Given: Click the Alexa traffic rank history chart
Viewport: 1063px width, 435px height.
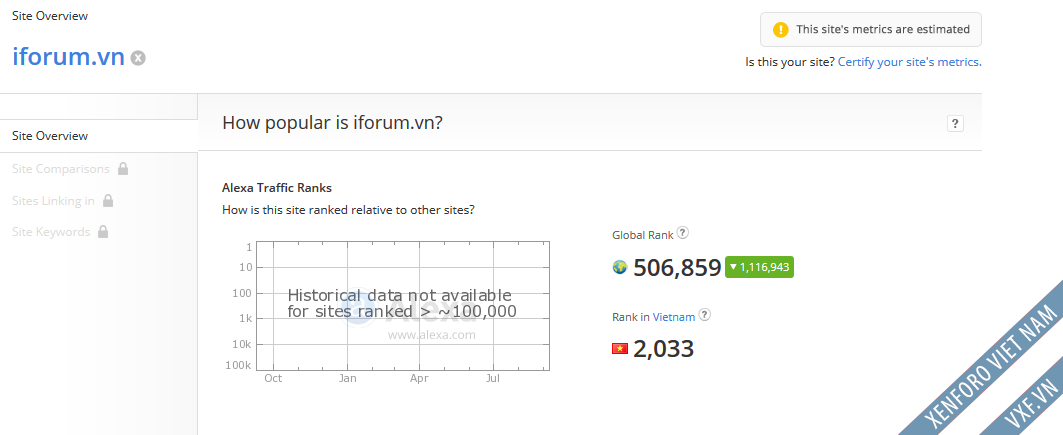Looking at the screenshot, I should click(411, 306).
